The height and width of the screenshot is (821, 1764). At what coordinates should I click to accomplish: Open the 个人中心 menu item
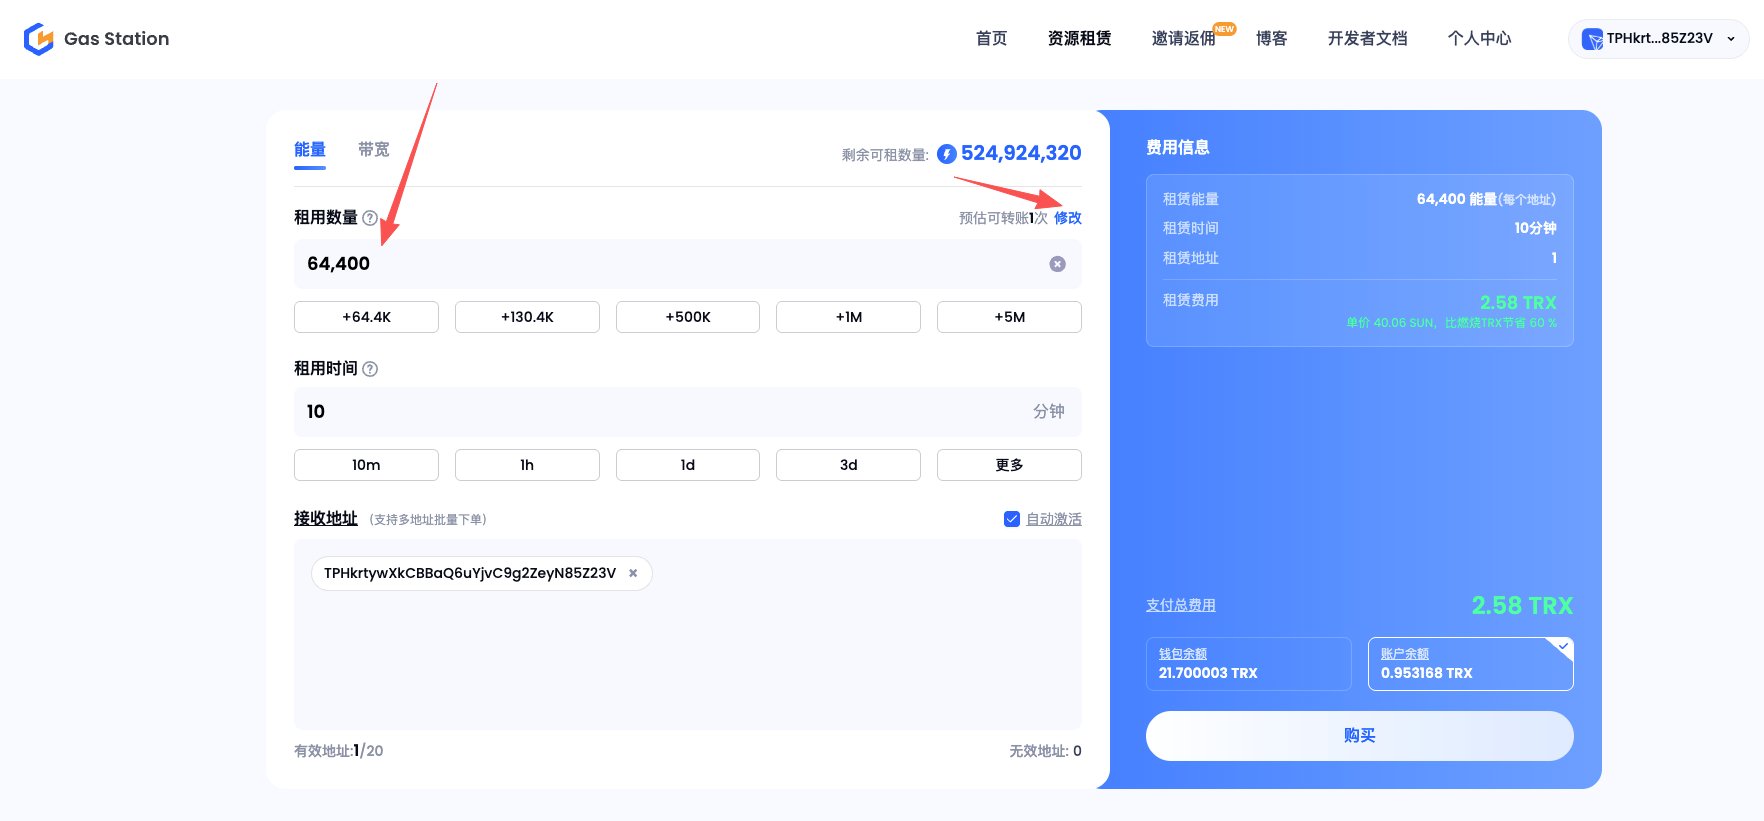click(x=1480, y=39)
